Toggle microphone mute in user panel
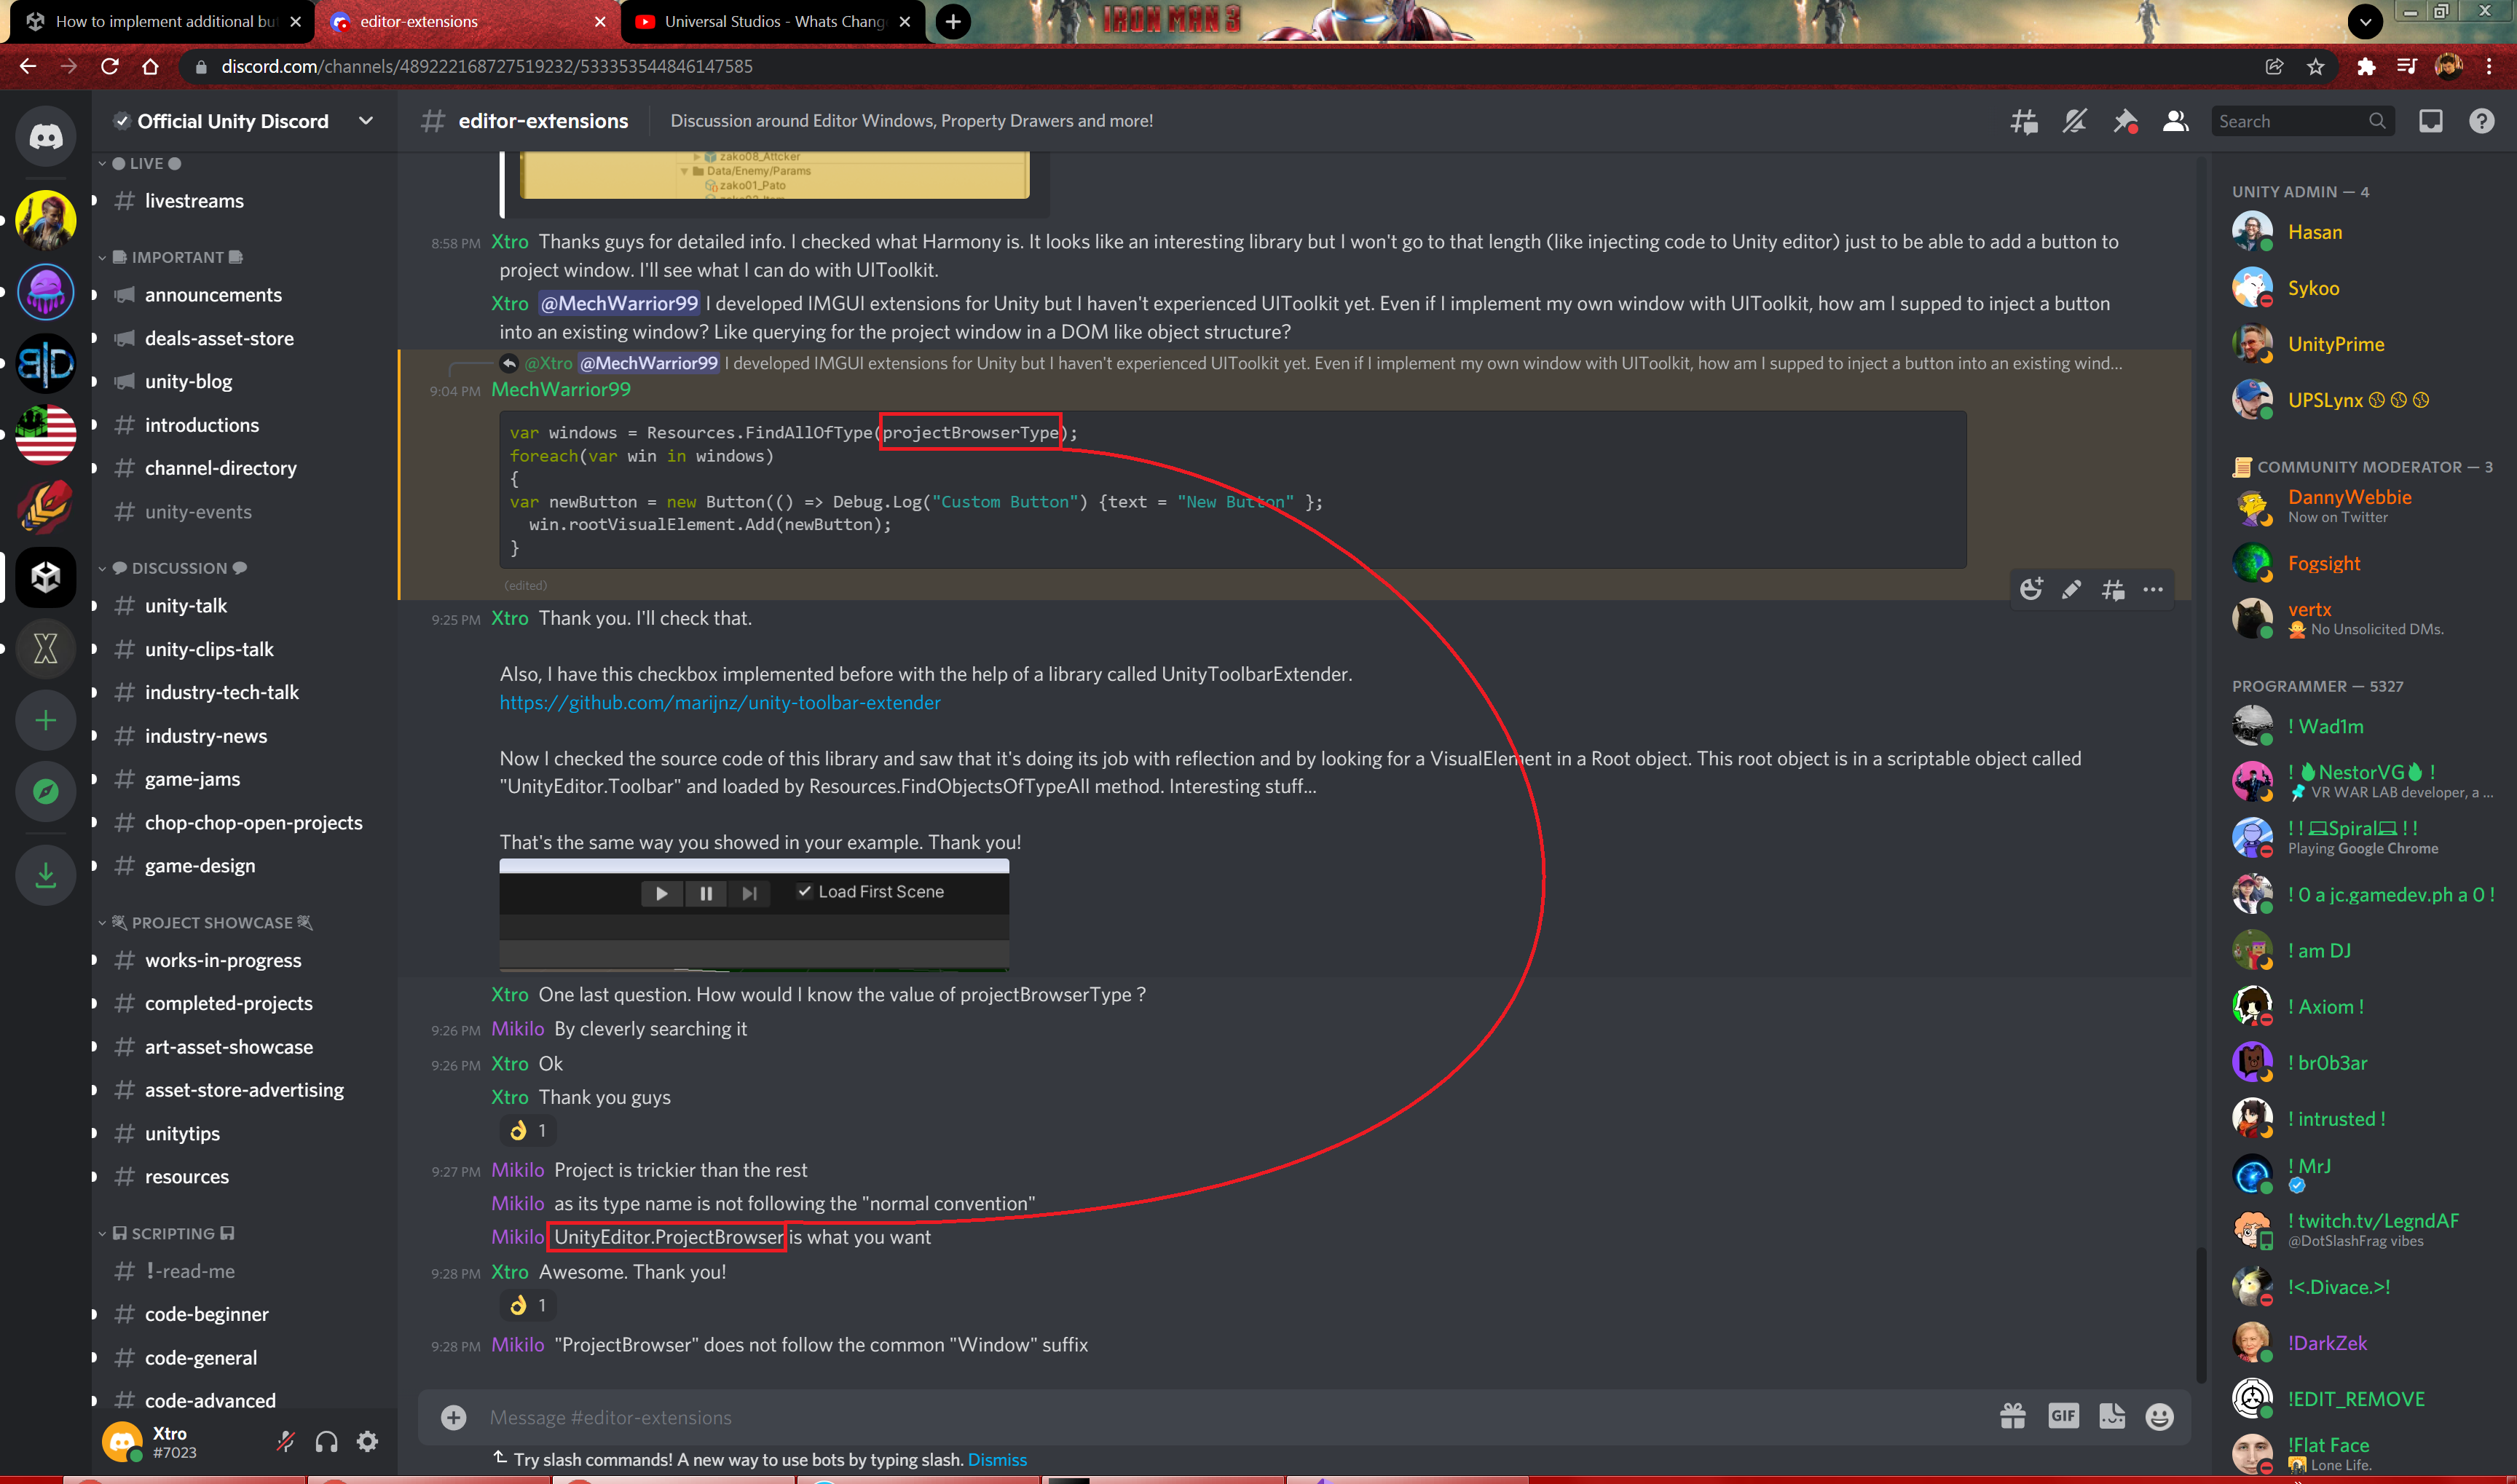Viewport: 2517px width, 1484px height. click(286, 1441)
